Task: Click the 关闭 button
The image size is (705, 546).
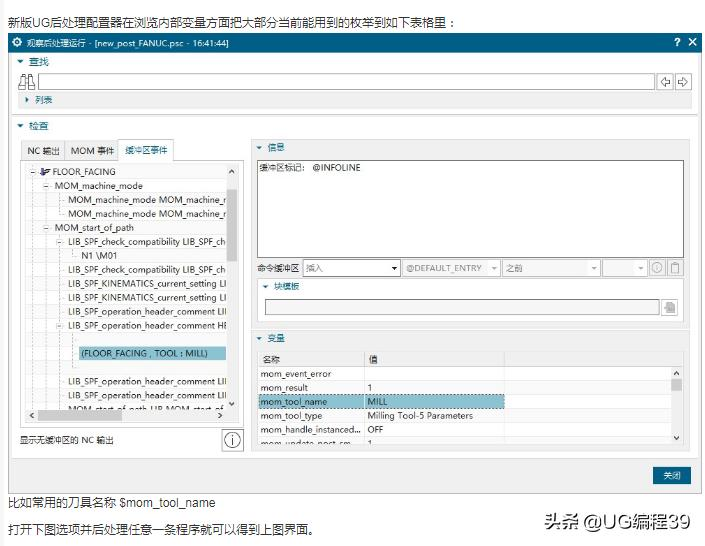Action: click(x=672, y=475)
